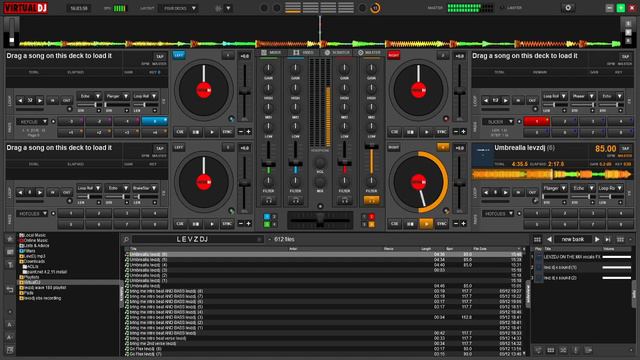Click the crossfader handle

[x=320, y=221]
